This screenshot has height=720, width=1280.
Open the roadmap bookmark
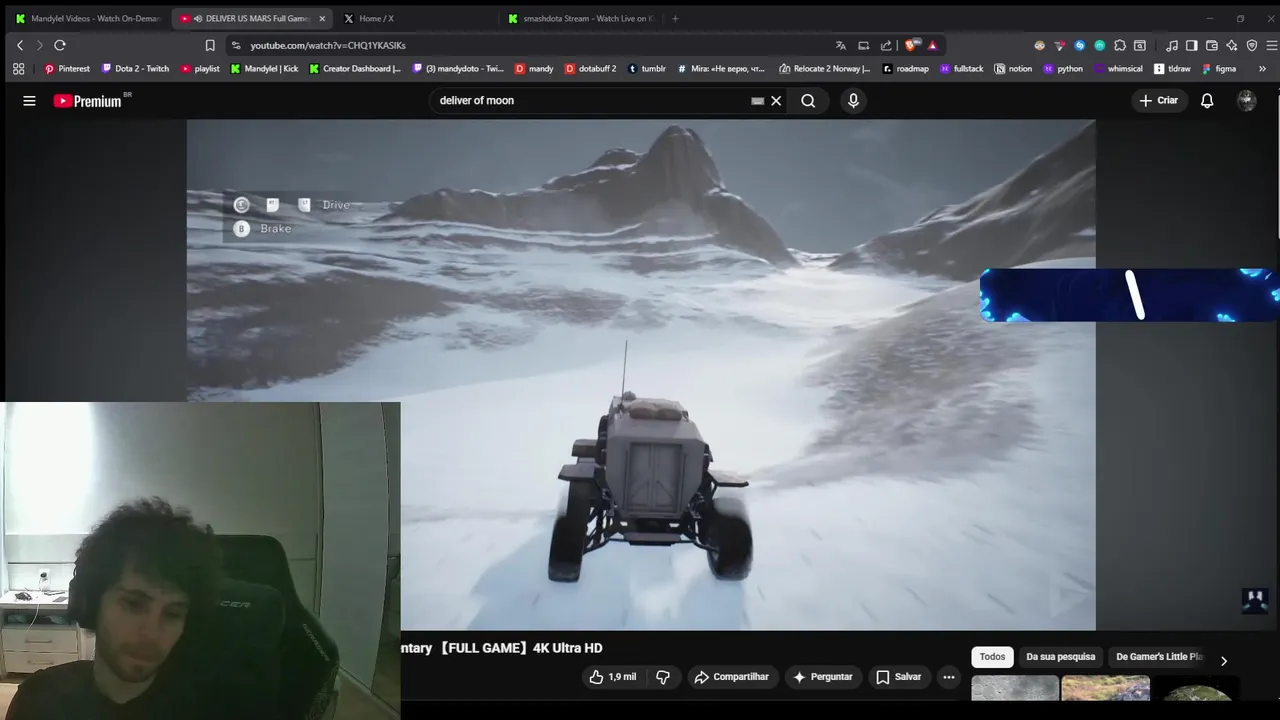(x=906, y=69)
